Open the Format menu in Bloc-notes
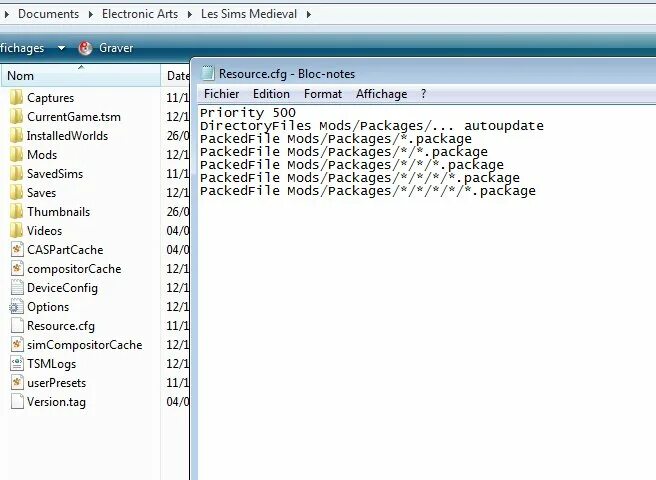Image resolution: width=656 pixels, height=480 pixels. click(x=323, y=94)
